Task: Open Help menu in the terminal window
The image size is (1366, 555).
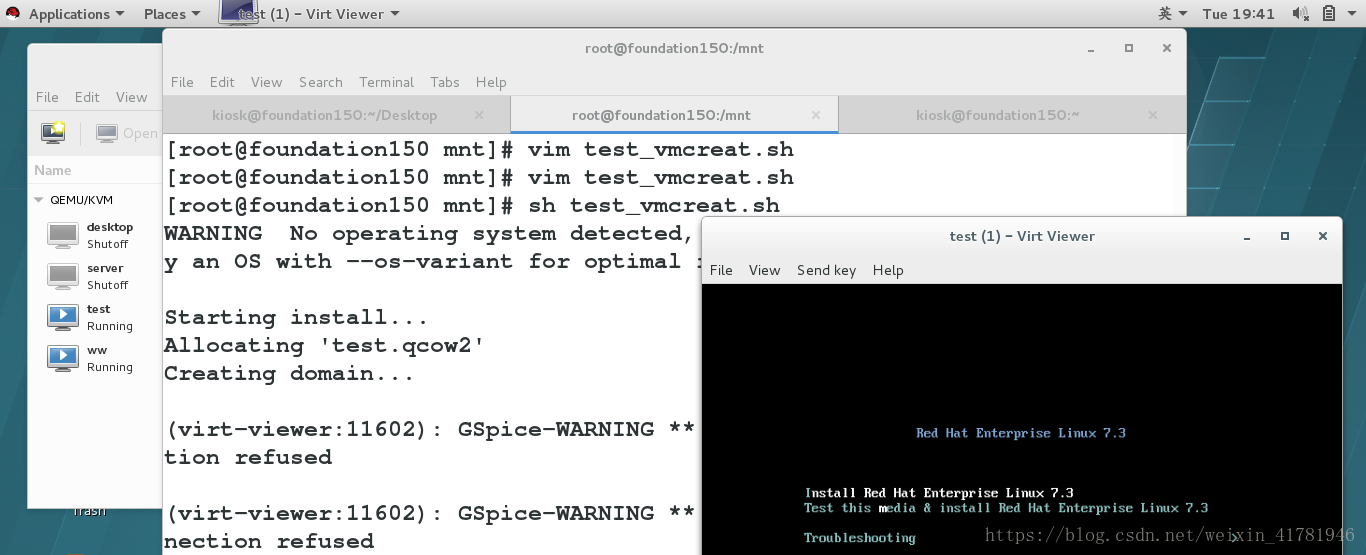Action: point(491,82)
